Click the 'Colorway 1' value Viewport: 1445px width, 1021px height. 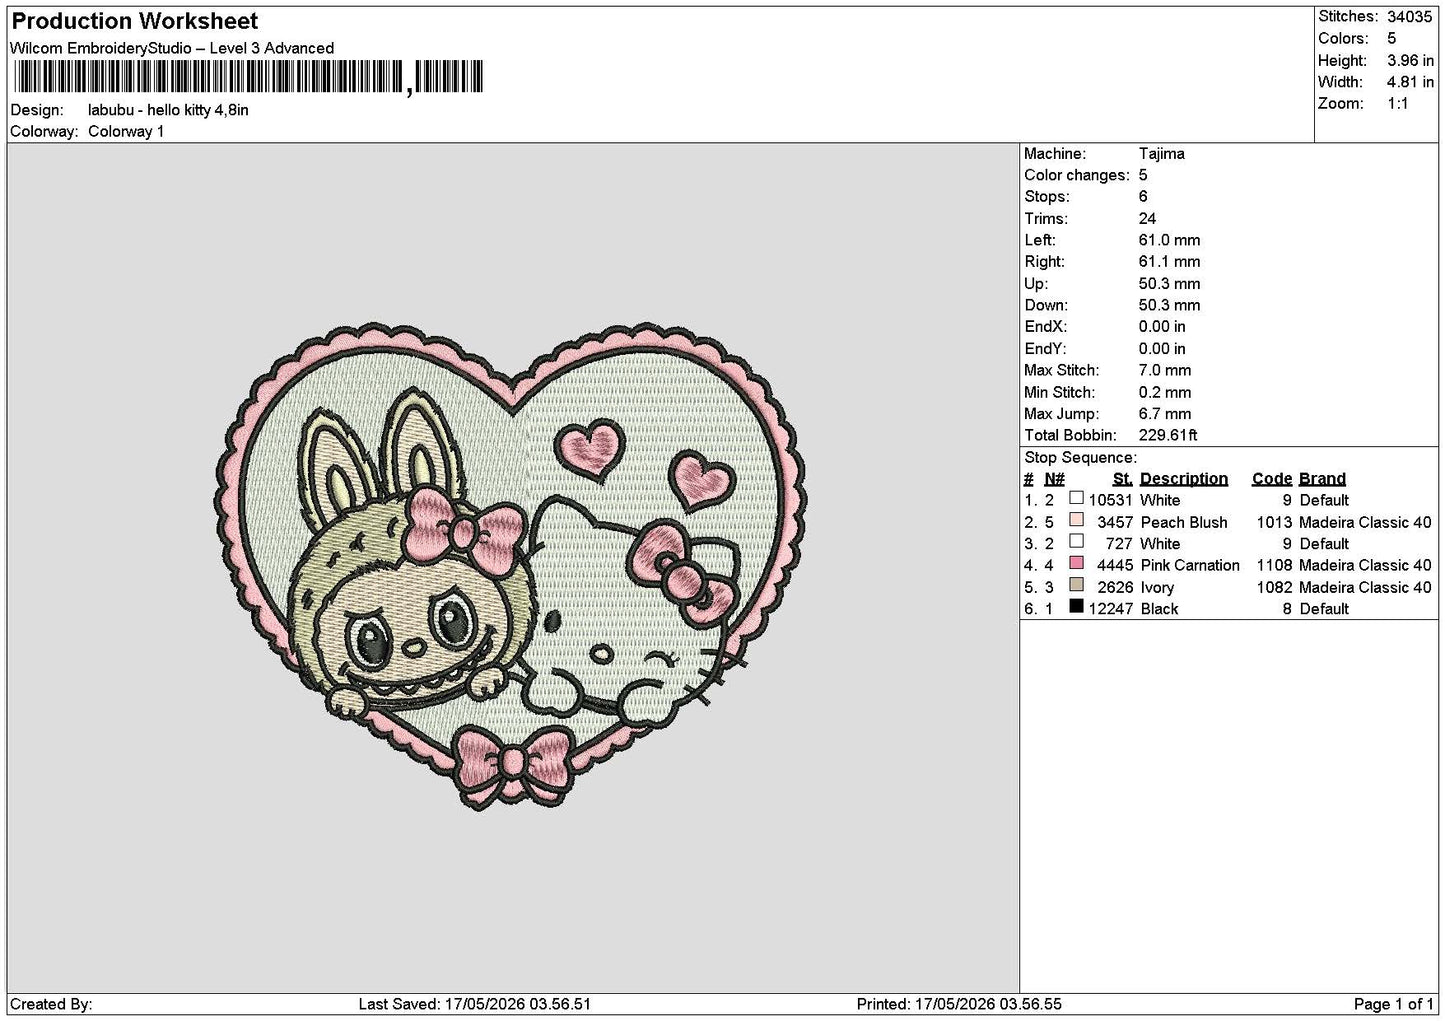click(x=126, y=131)
